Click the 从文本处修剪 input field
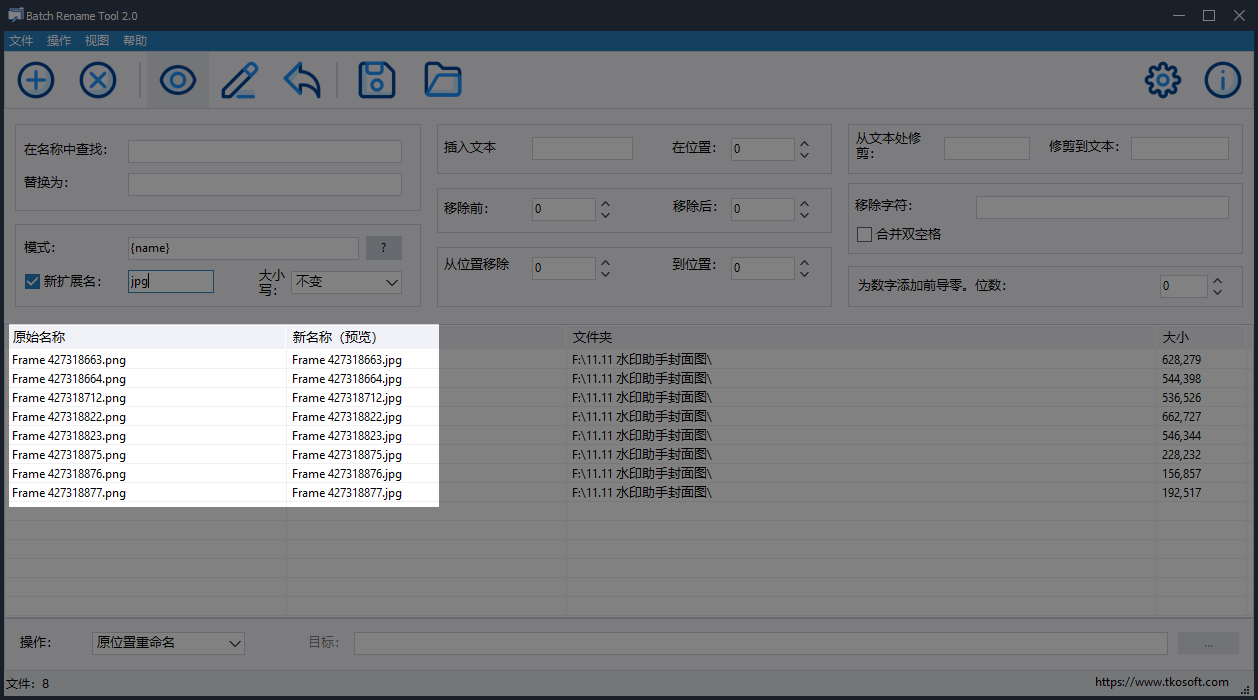Screen dimensions: 1258x700 [x=987, y=148]
